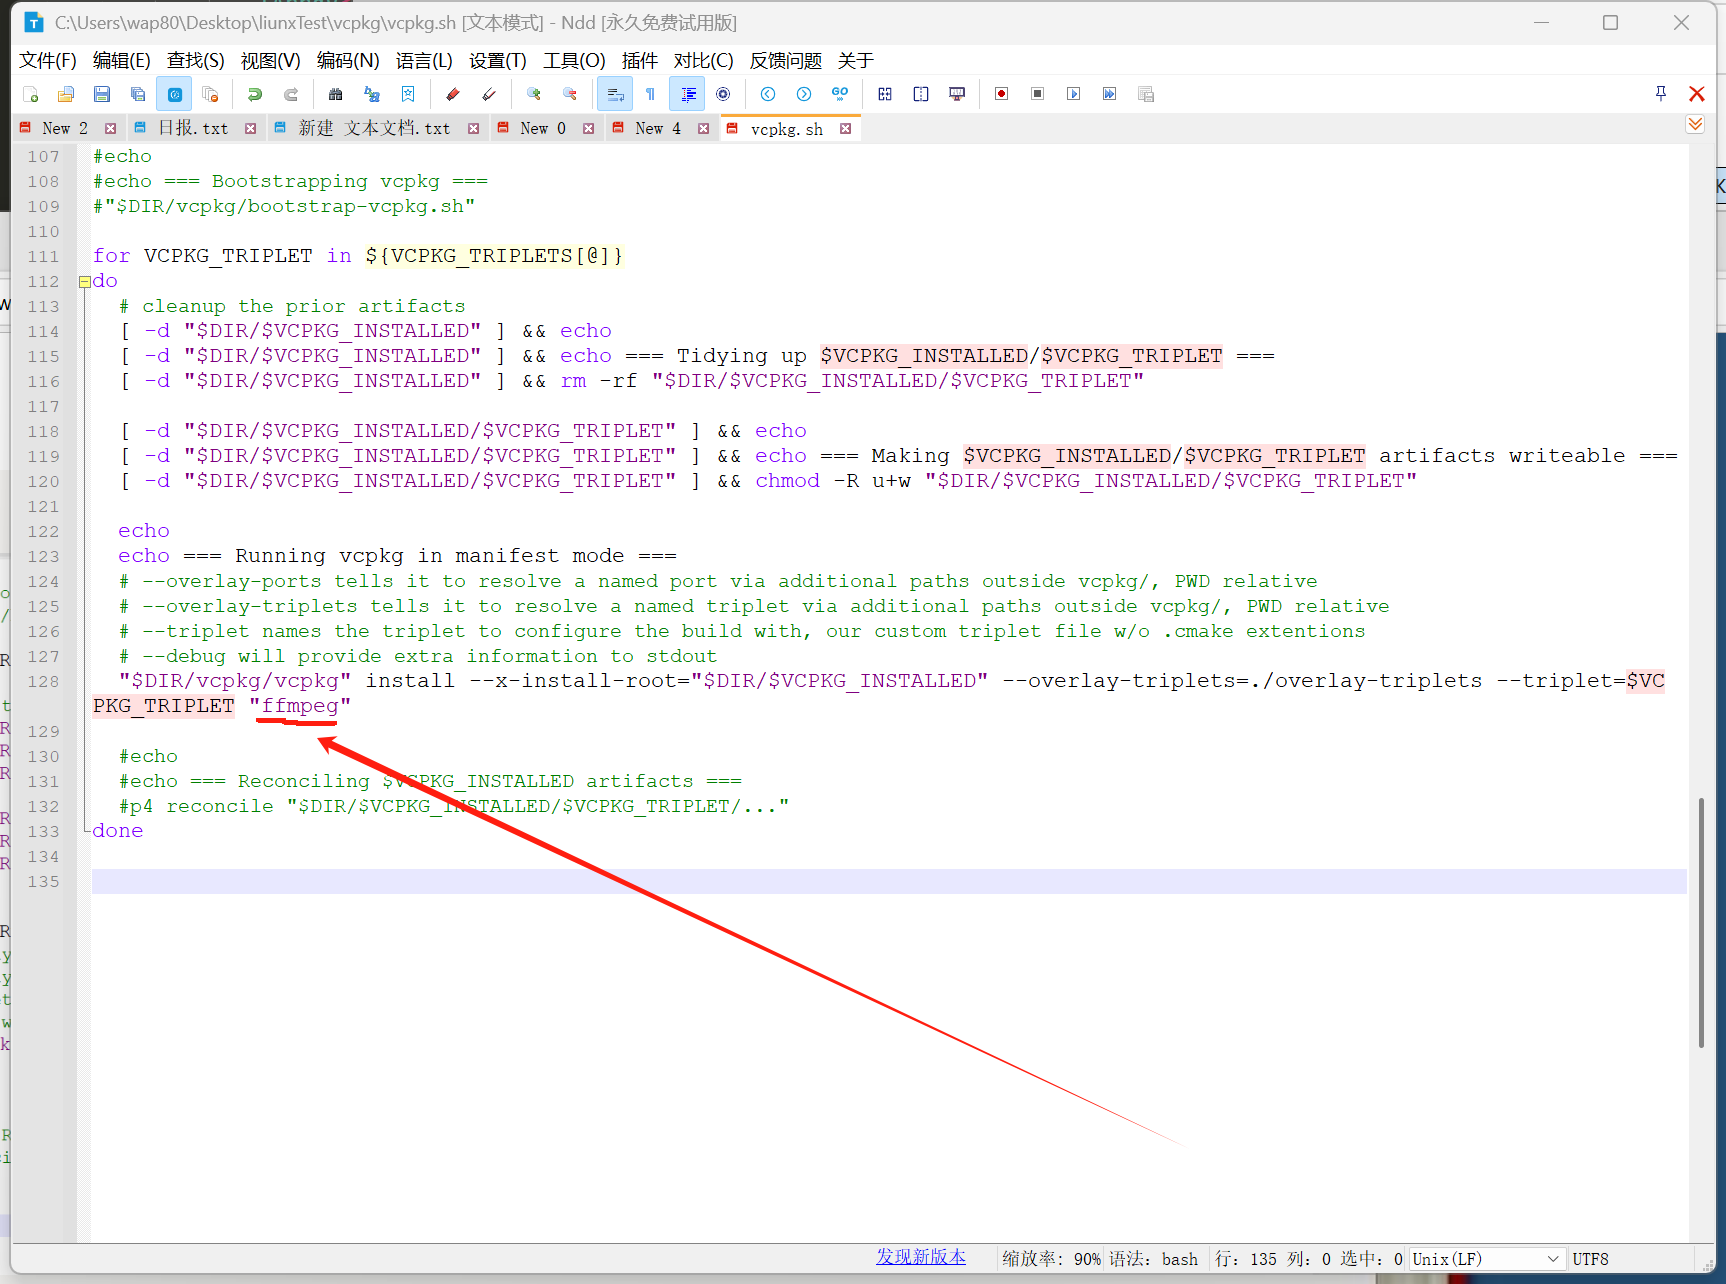Viewport: 1726px width, 1284px height.
Task: Click the GO jump toolbar icon
Action: [x=840, y=94]
